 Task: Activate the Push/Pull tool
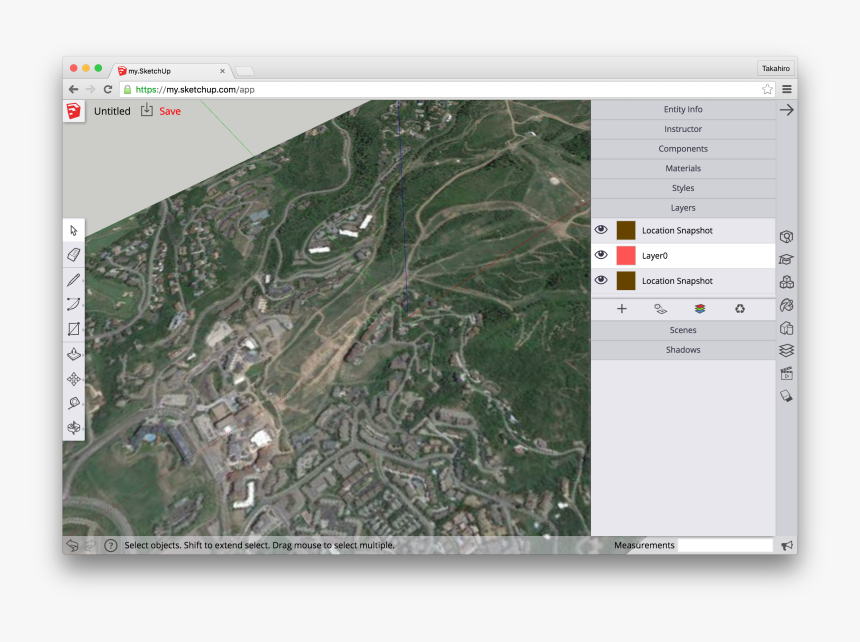click(x=74, y=354)
